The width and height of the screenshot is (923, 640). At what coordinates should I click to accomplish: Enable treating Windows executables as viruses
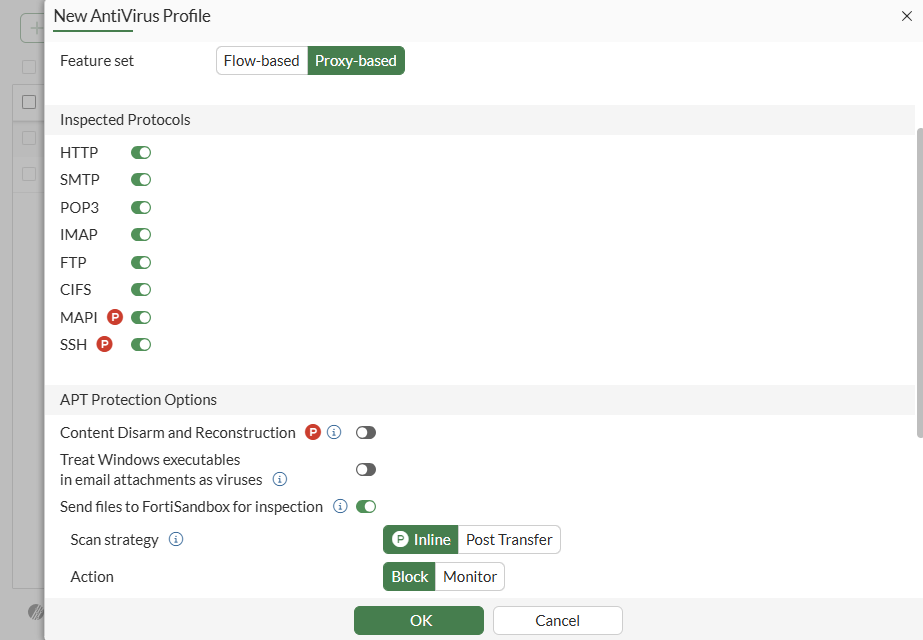click(x=366, y=470)
